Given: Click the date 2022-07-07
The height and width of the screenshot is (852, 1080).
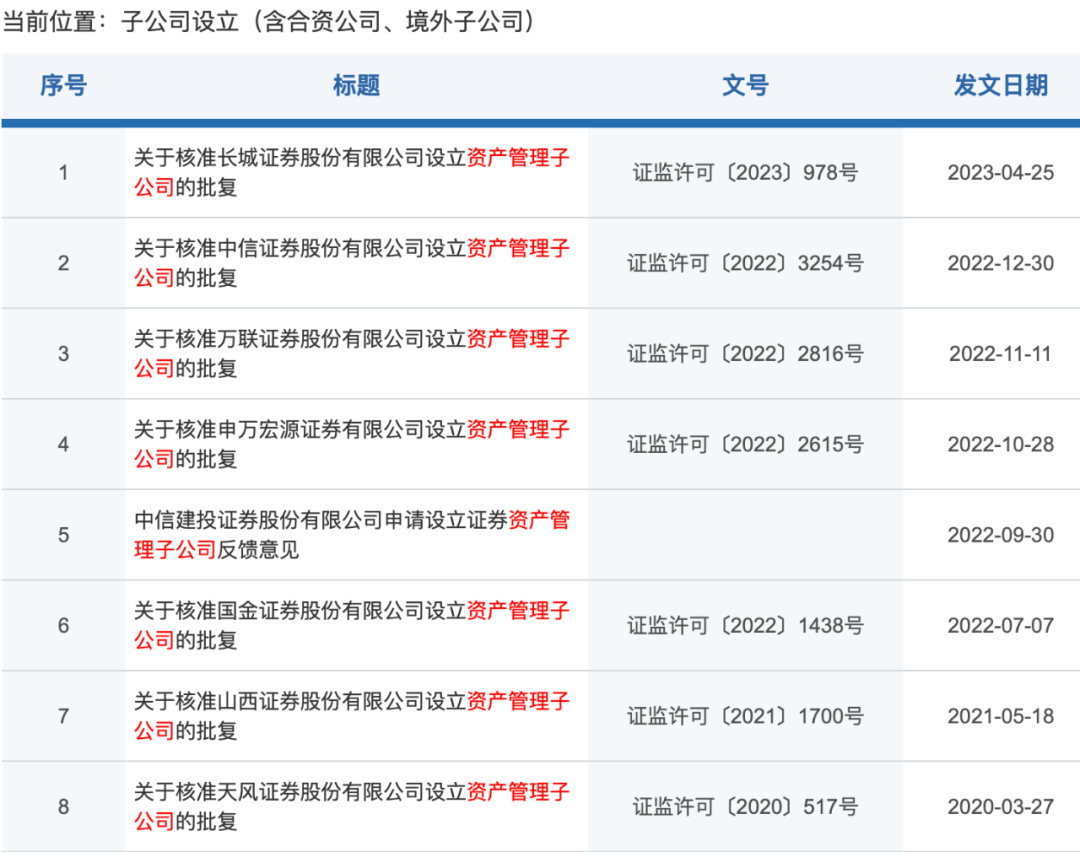Looking at the screenshot, I should pyautogui.click(x=1001, y=625).
